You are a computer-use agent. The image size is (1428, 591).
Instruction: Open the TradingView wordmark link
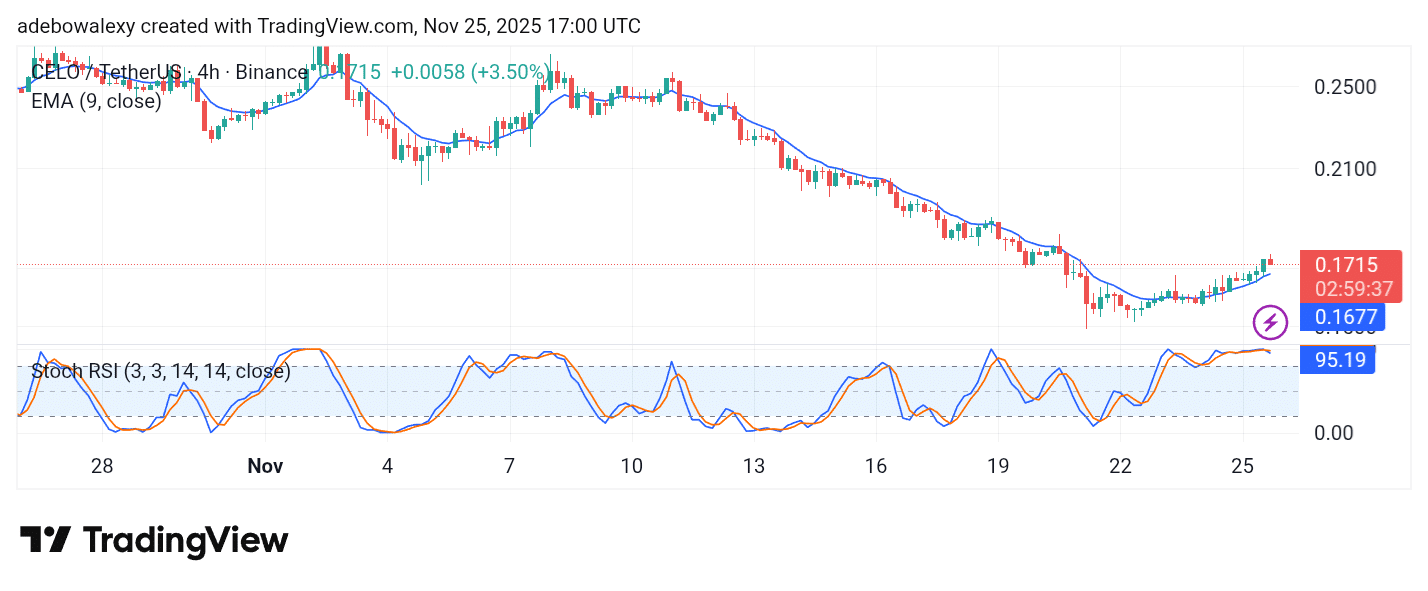pyautogui.click(x=185, y=541)
